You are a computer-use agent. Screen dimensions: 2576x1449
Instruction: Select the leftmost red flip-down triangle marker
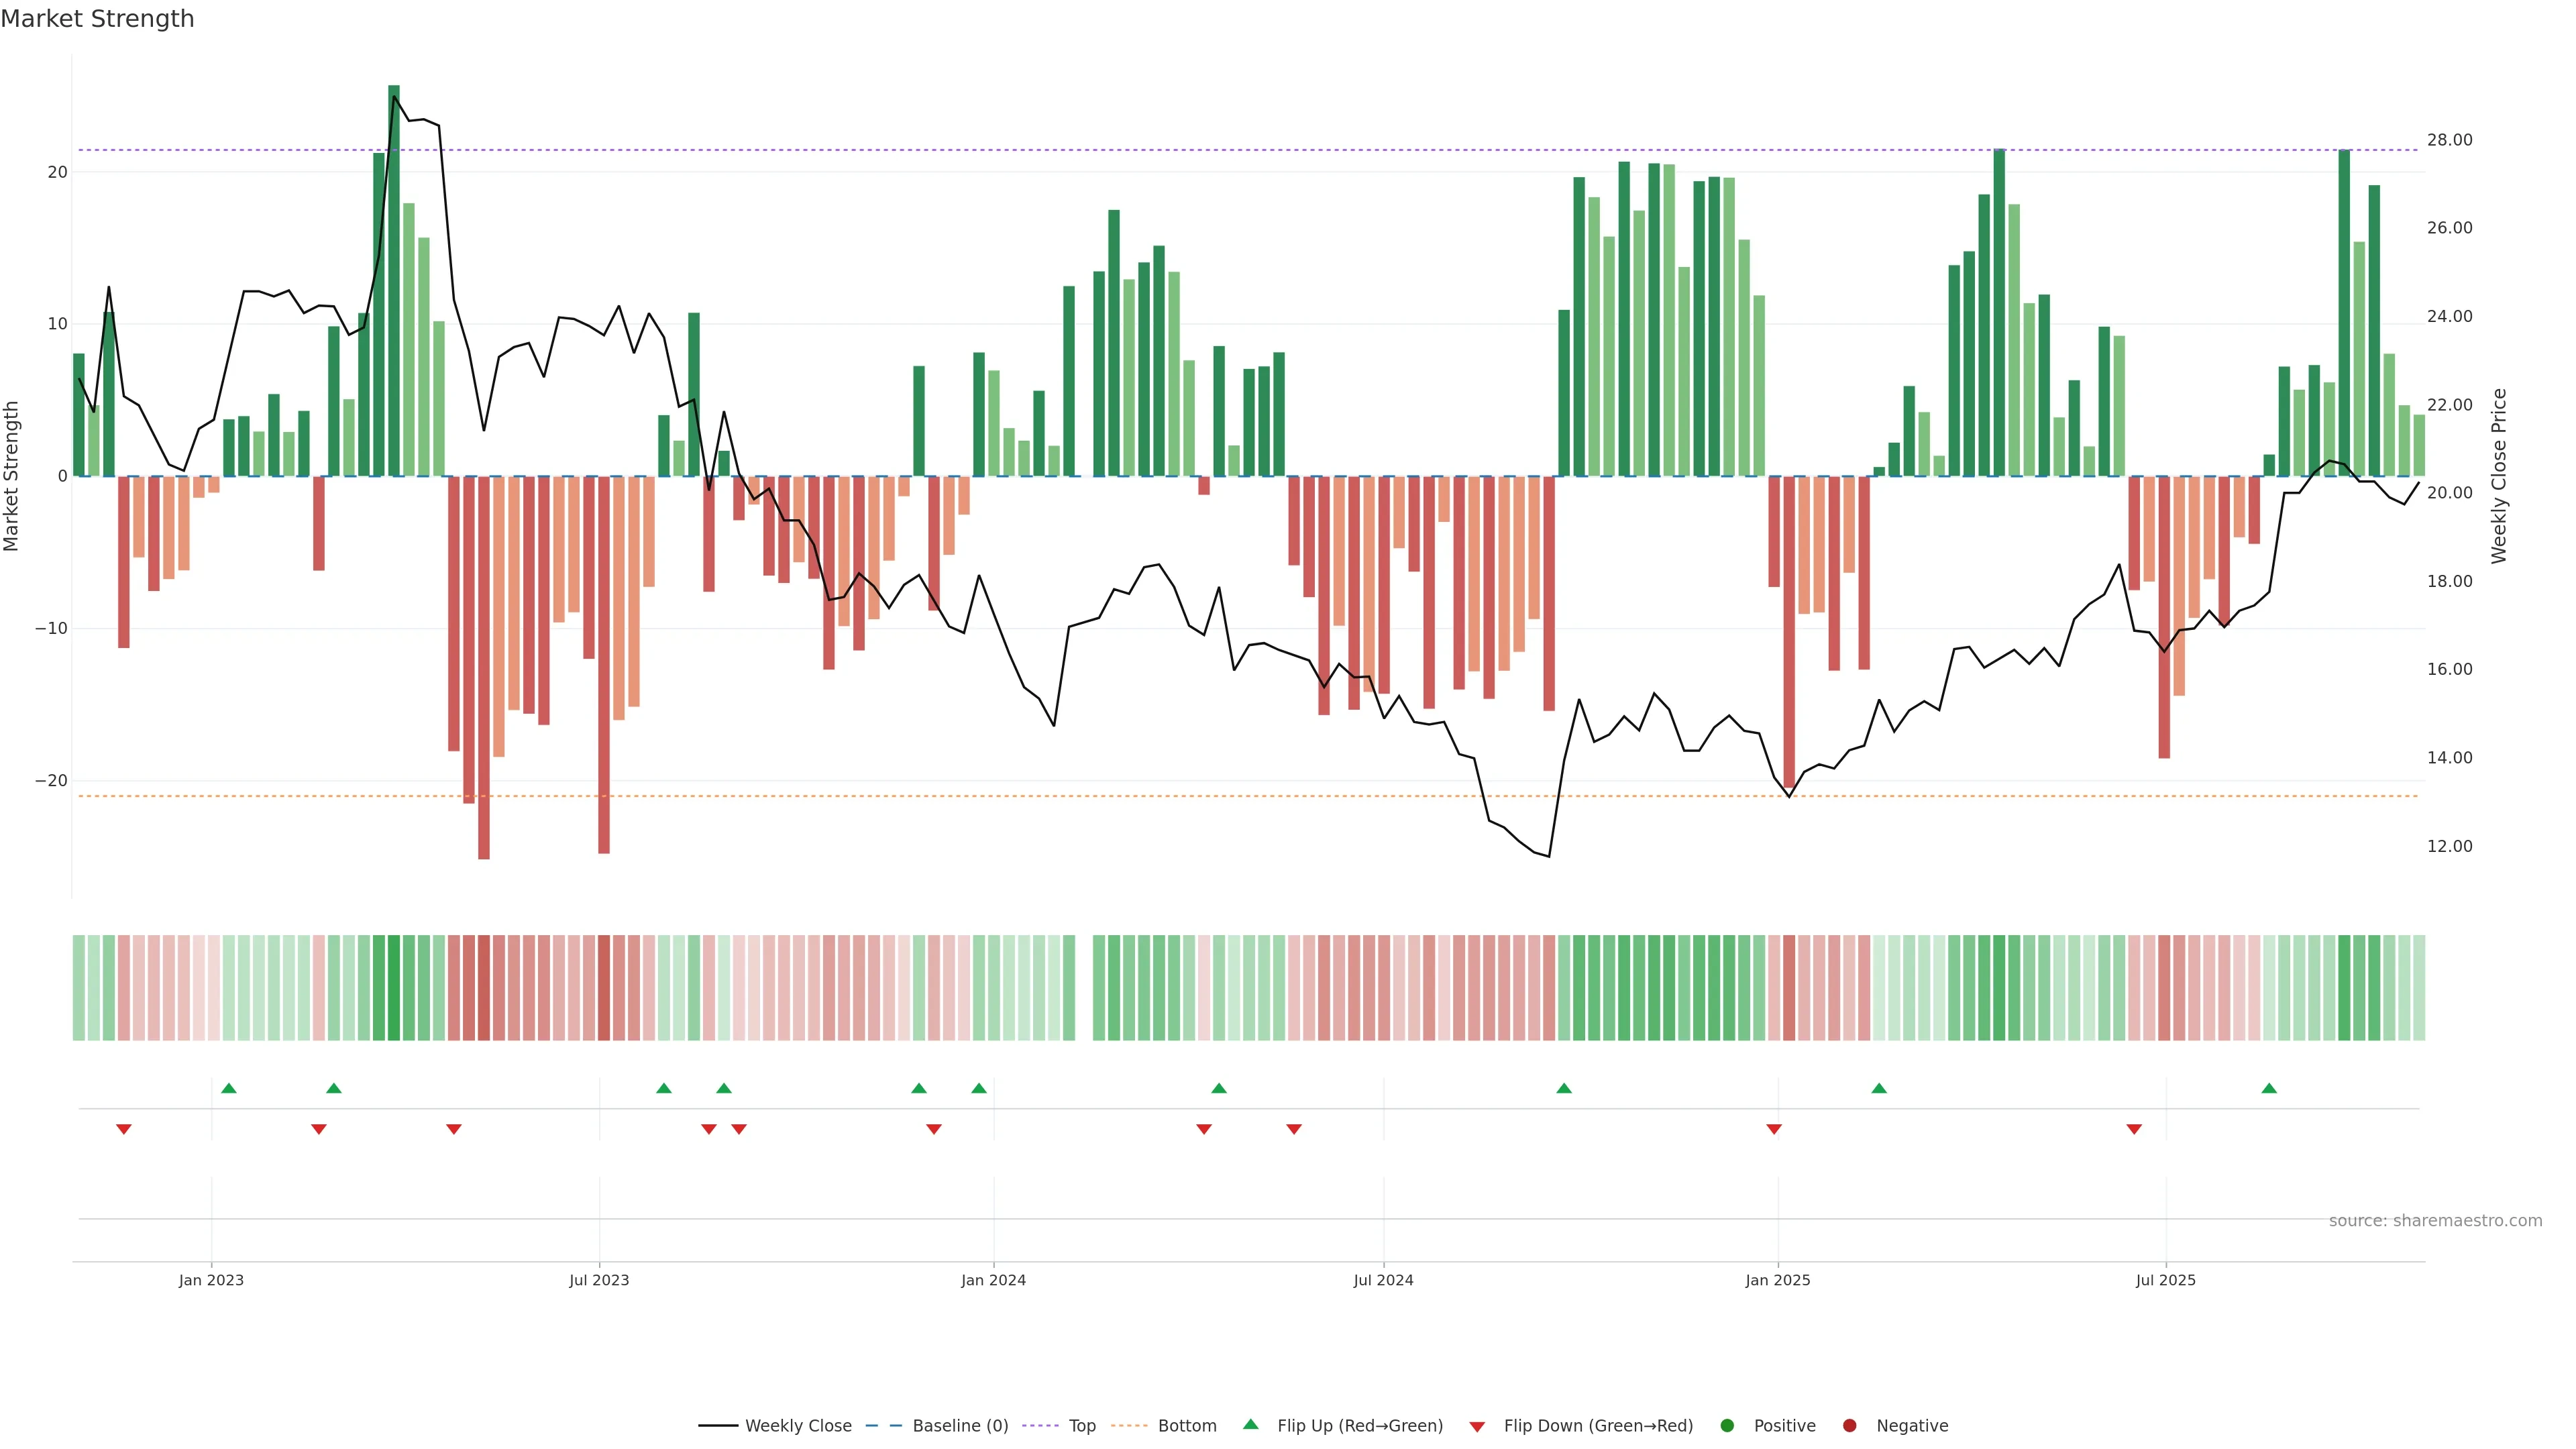point(124,1129)
